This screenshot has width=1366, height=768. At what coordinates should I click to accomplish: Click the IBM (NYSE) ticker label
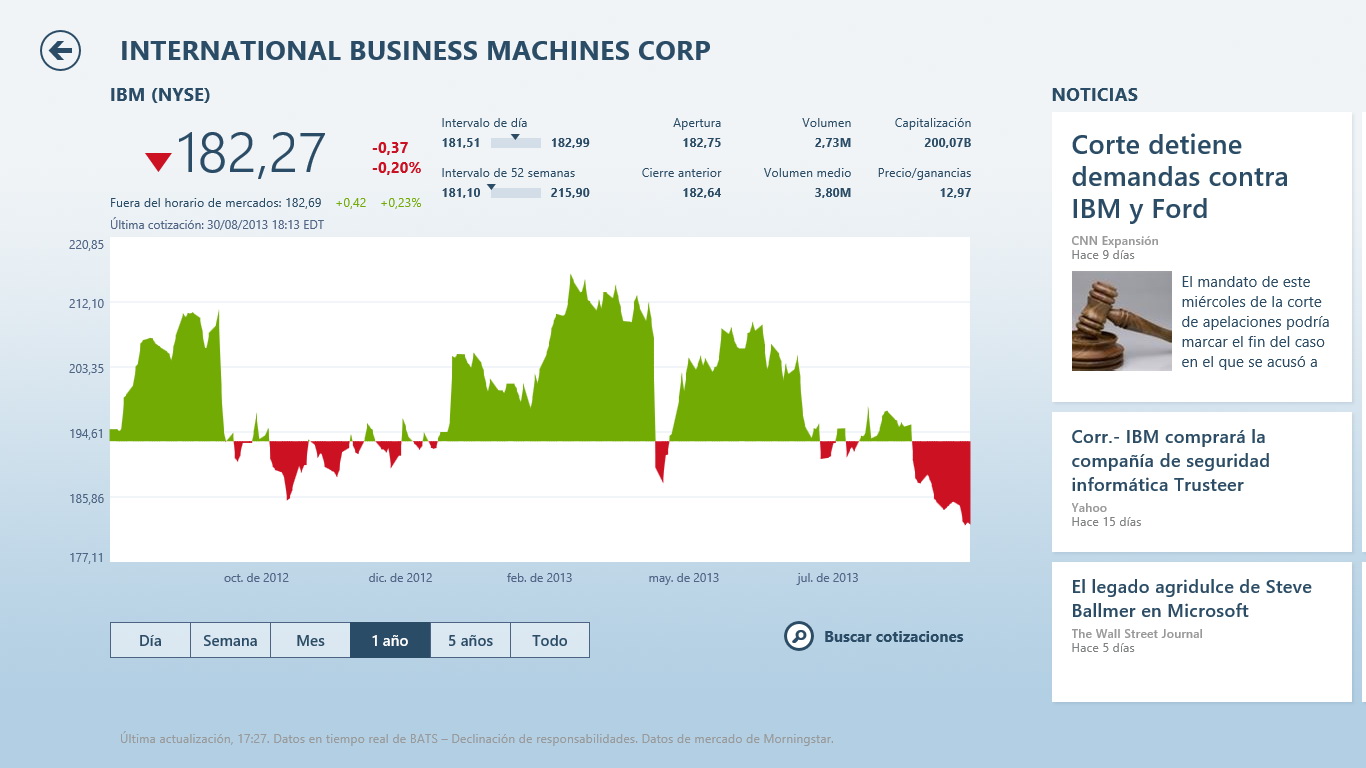pos(160,95)
